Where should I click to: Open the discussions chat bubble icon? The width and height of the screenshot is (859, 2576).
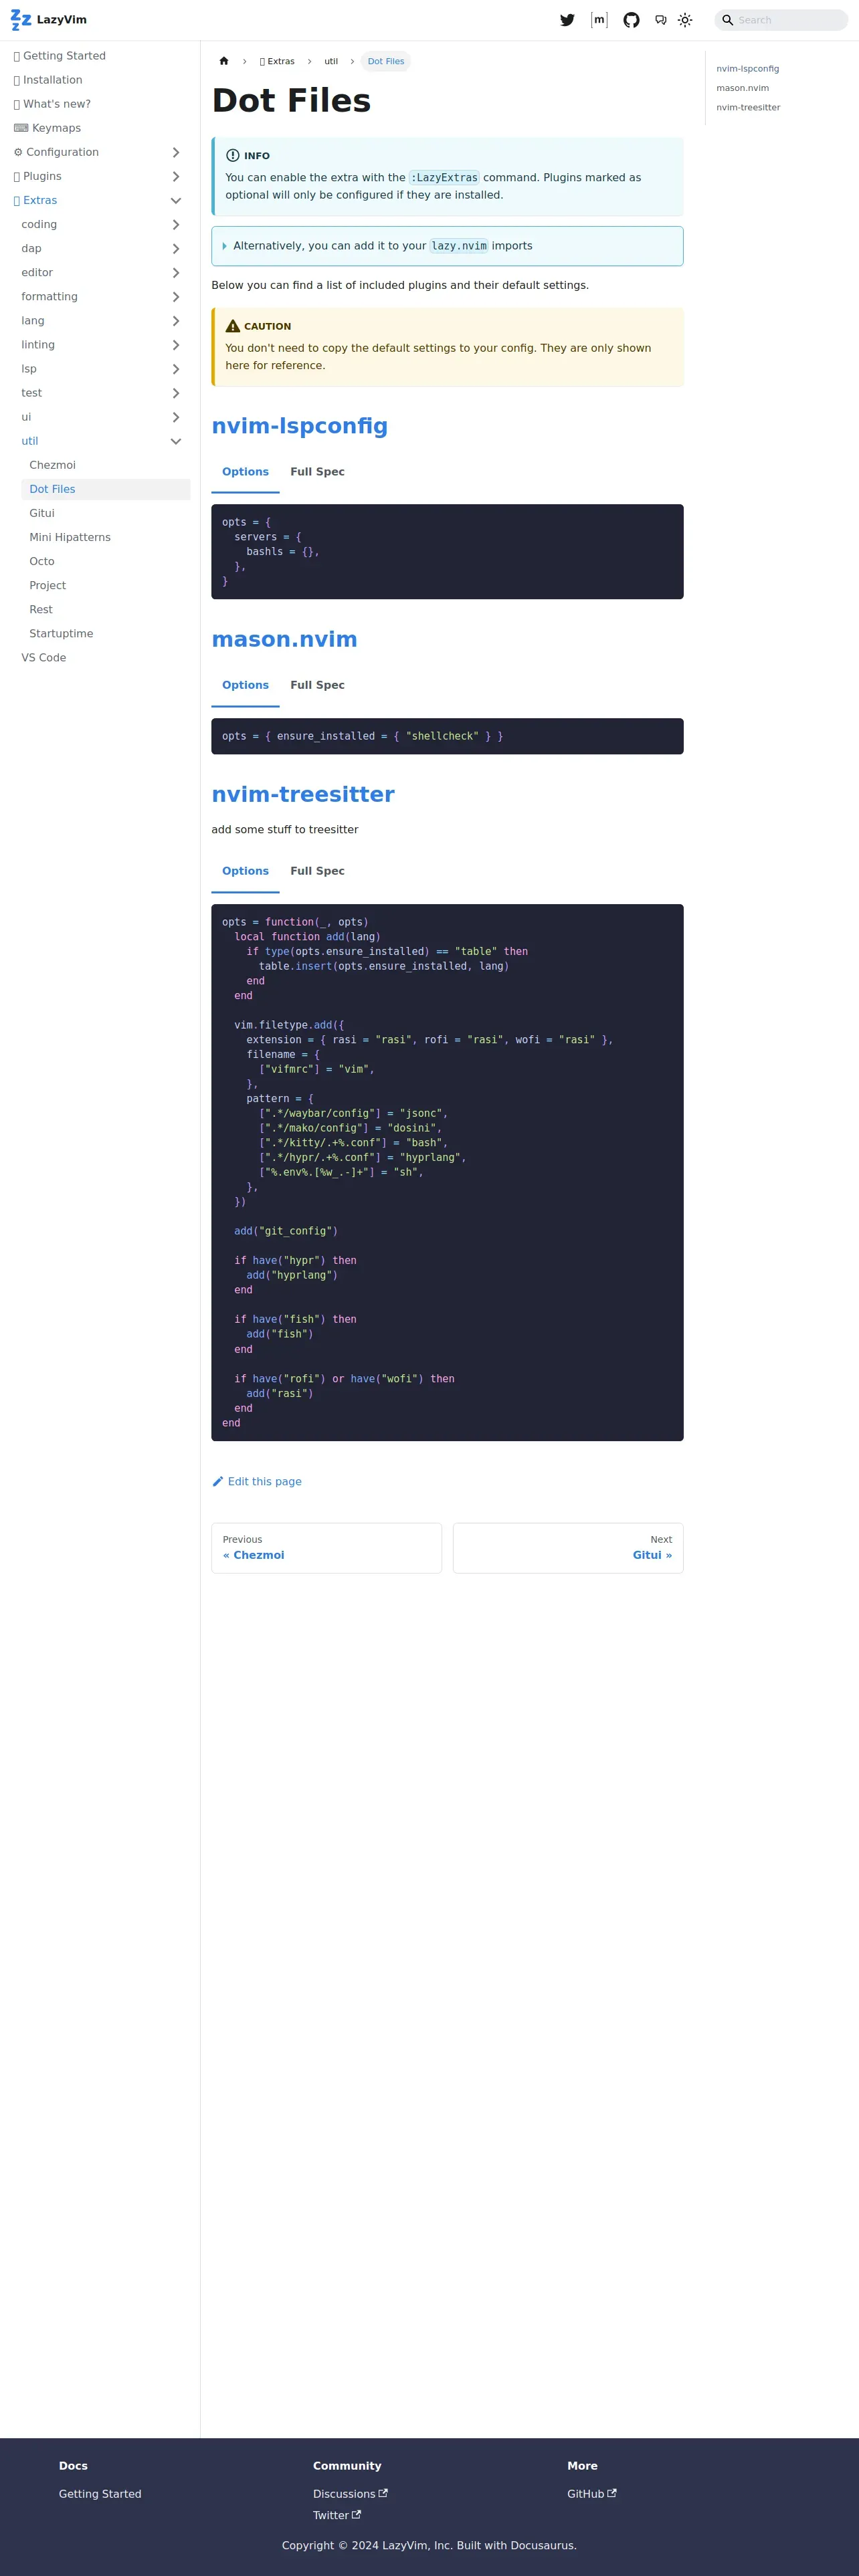point(660,20)
